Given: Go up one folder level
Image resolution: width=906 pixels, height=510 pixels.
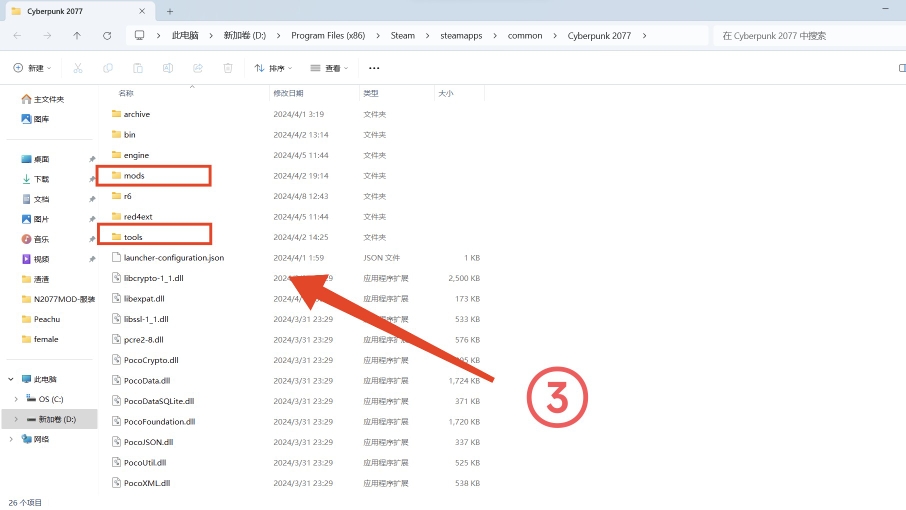Looking at the screenshot, I should coord(77,35).
